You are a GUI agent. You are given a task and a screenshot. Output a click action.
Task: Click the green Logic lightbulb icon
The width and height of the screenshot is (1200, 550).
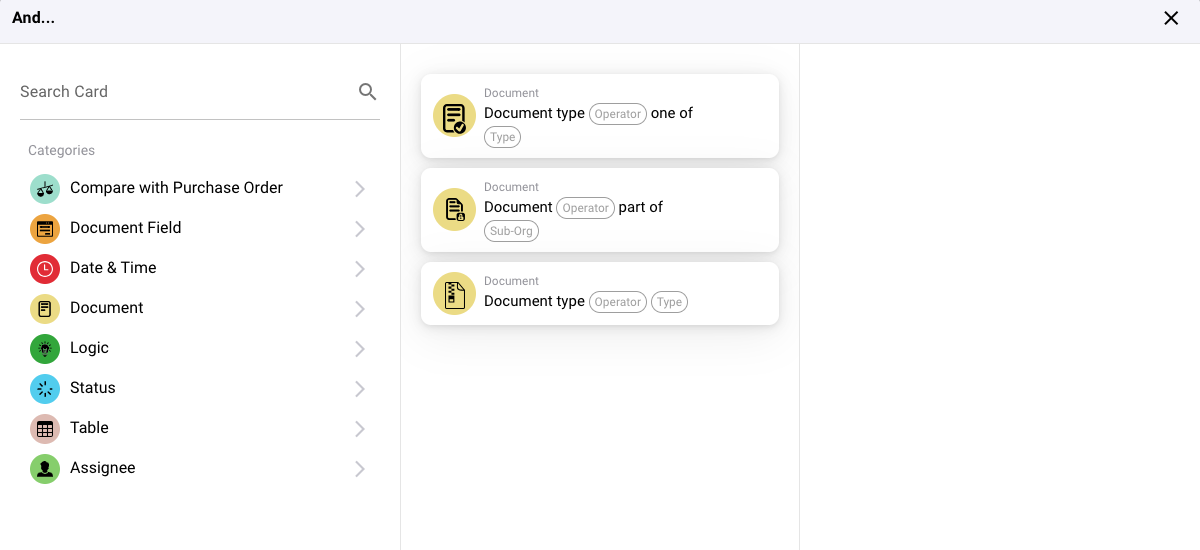pos(45,349)
